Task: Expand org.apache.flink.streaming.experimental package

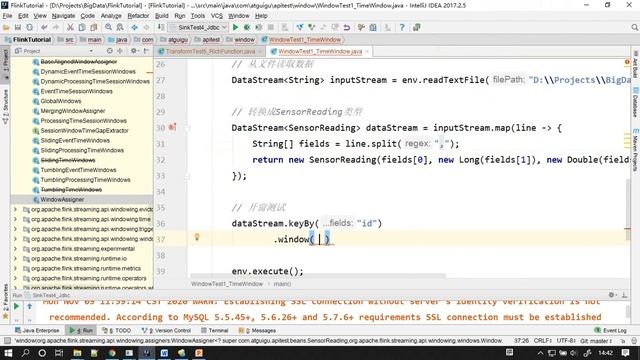Action: (16, 249)
